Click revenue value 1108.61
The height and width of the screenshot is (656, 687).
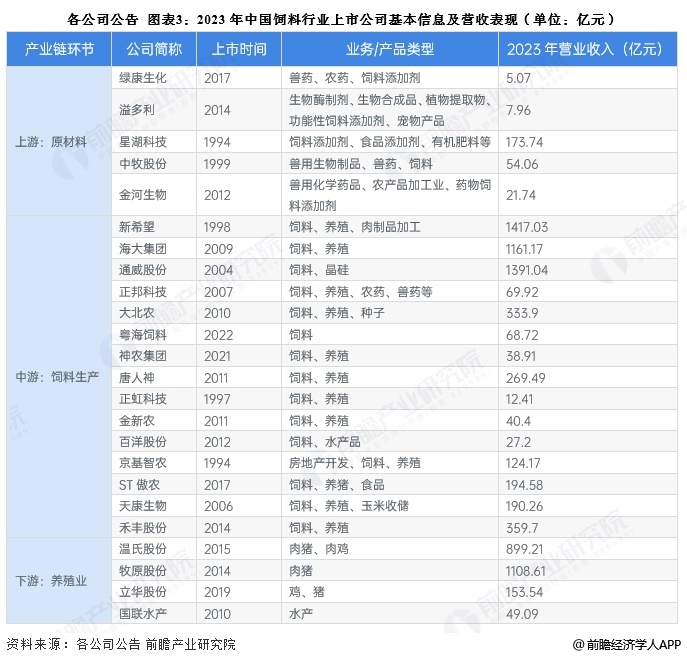(x=525, y=571)
